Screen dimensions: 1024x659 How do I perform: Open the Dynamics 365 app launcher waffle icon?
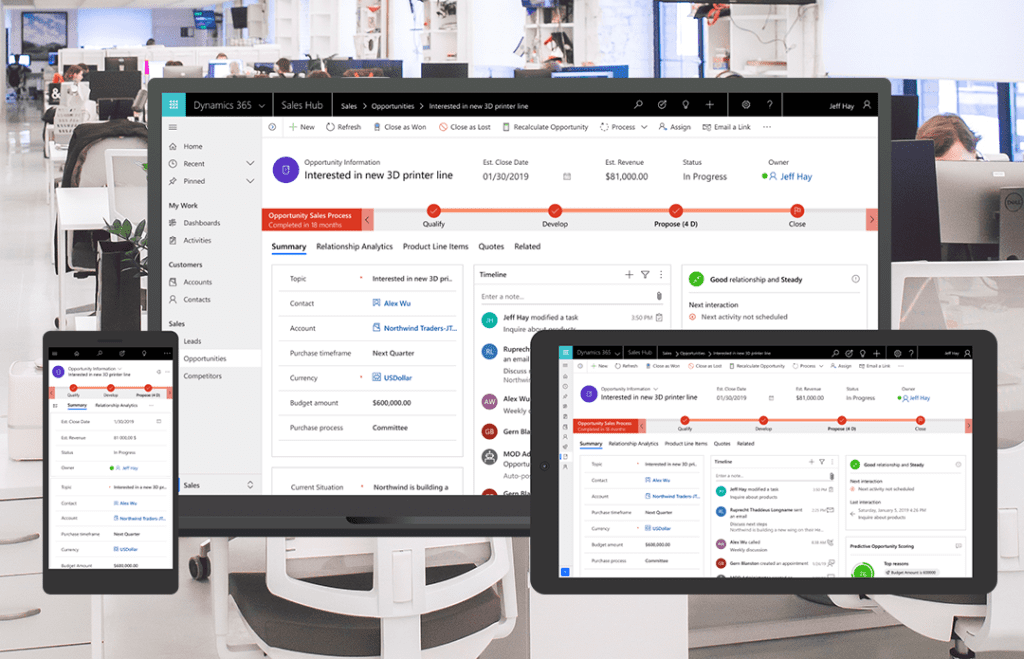pyautogui.click(x=173, y=104)
